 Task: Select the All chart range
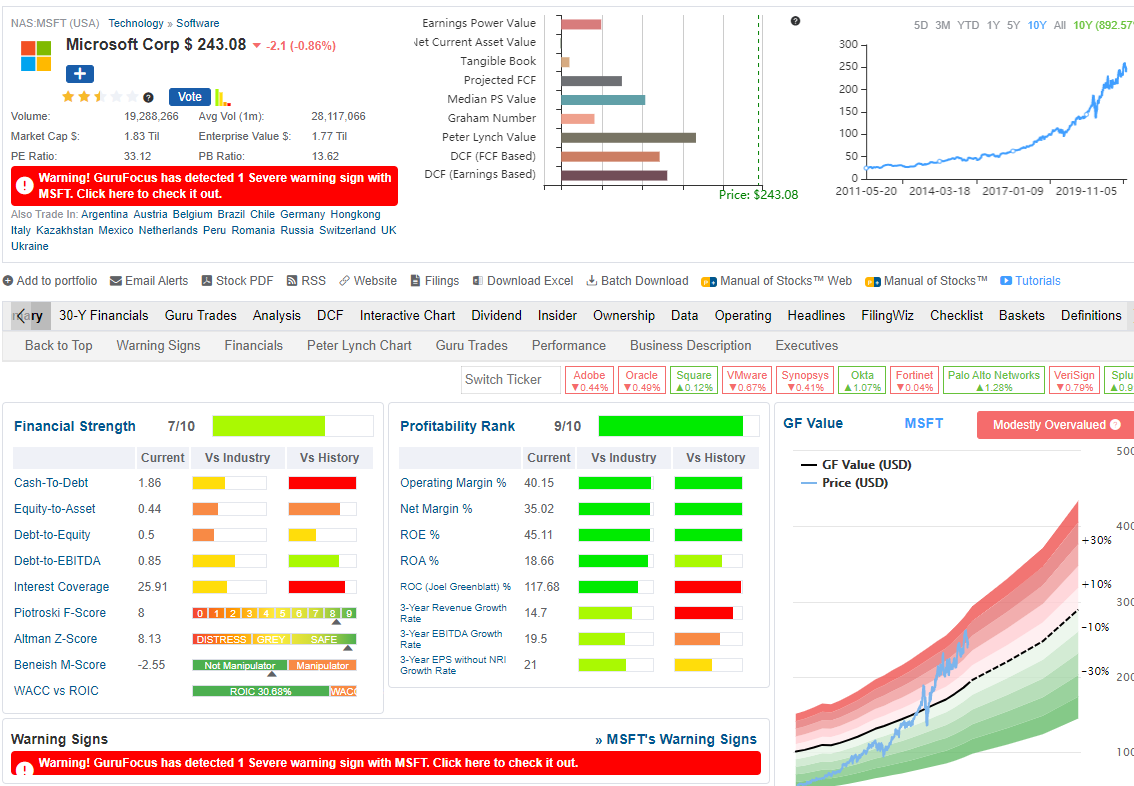point(1060,25)
